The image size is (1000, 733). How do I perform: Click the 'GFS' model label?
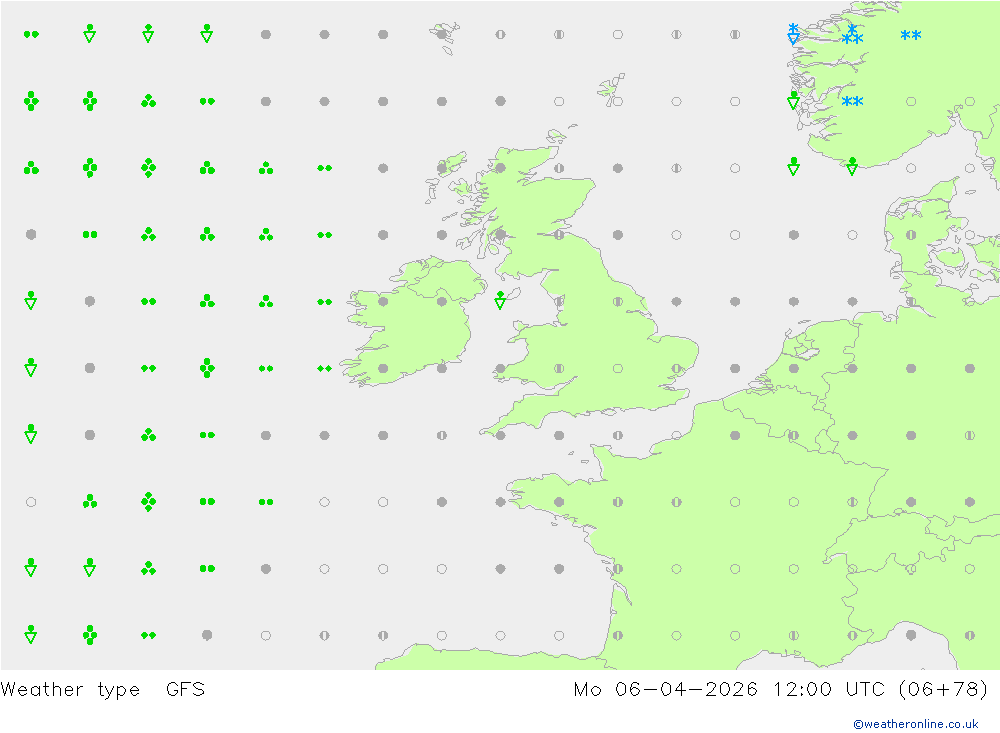186,690
